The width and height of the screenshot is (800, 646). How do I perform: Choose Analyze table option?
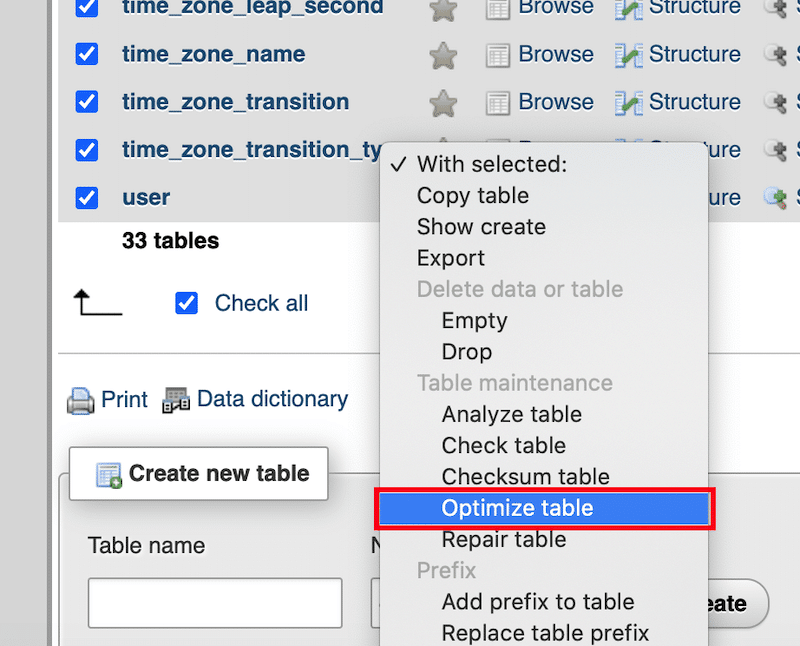[x=511, y=414]
